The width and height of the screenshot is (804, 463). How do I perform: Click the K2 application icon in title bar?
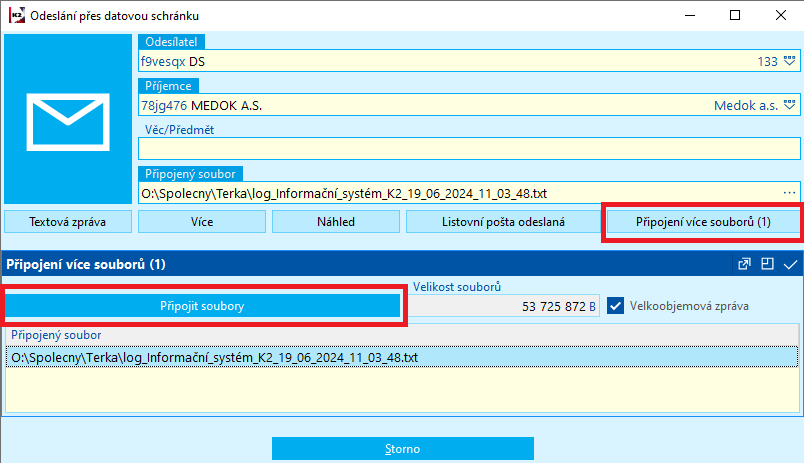16,15
